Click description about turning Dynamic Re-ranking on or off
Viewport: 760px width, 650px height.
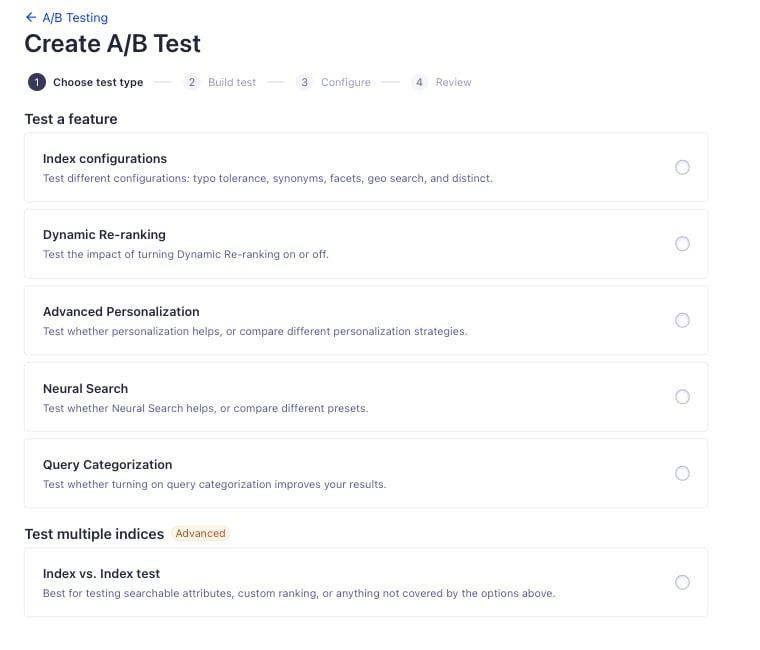click(186, 254)
